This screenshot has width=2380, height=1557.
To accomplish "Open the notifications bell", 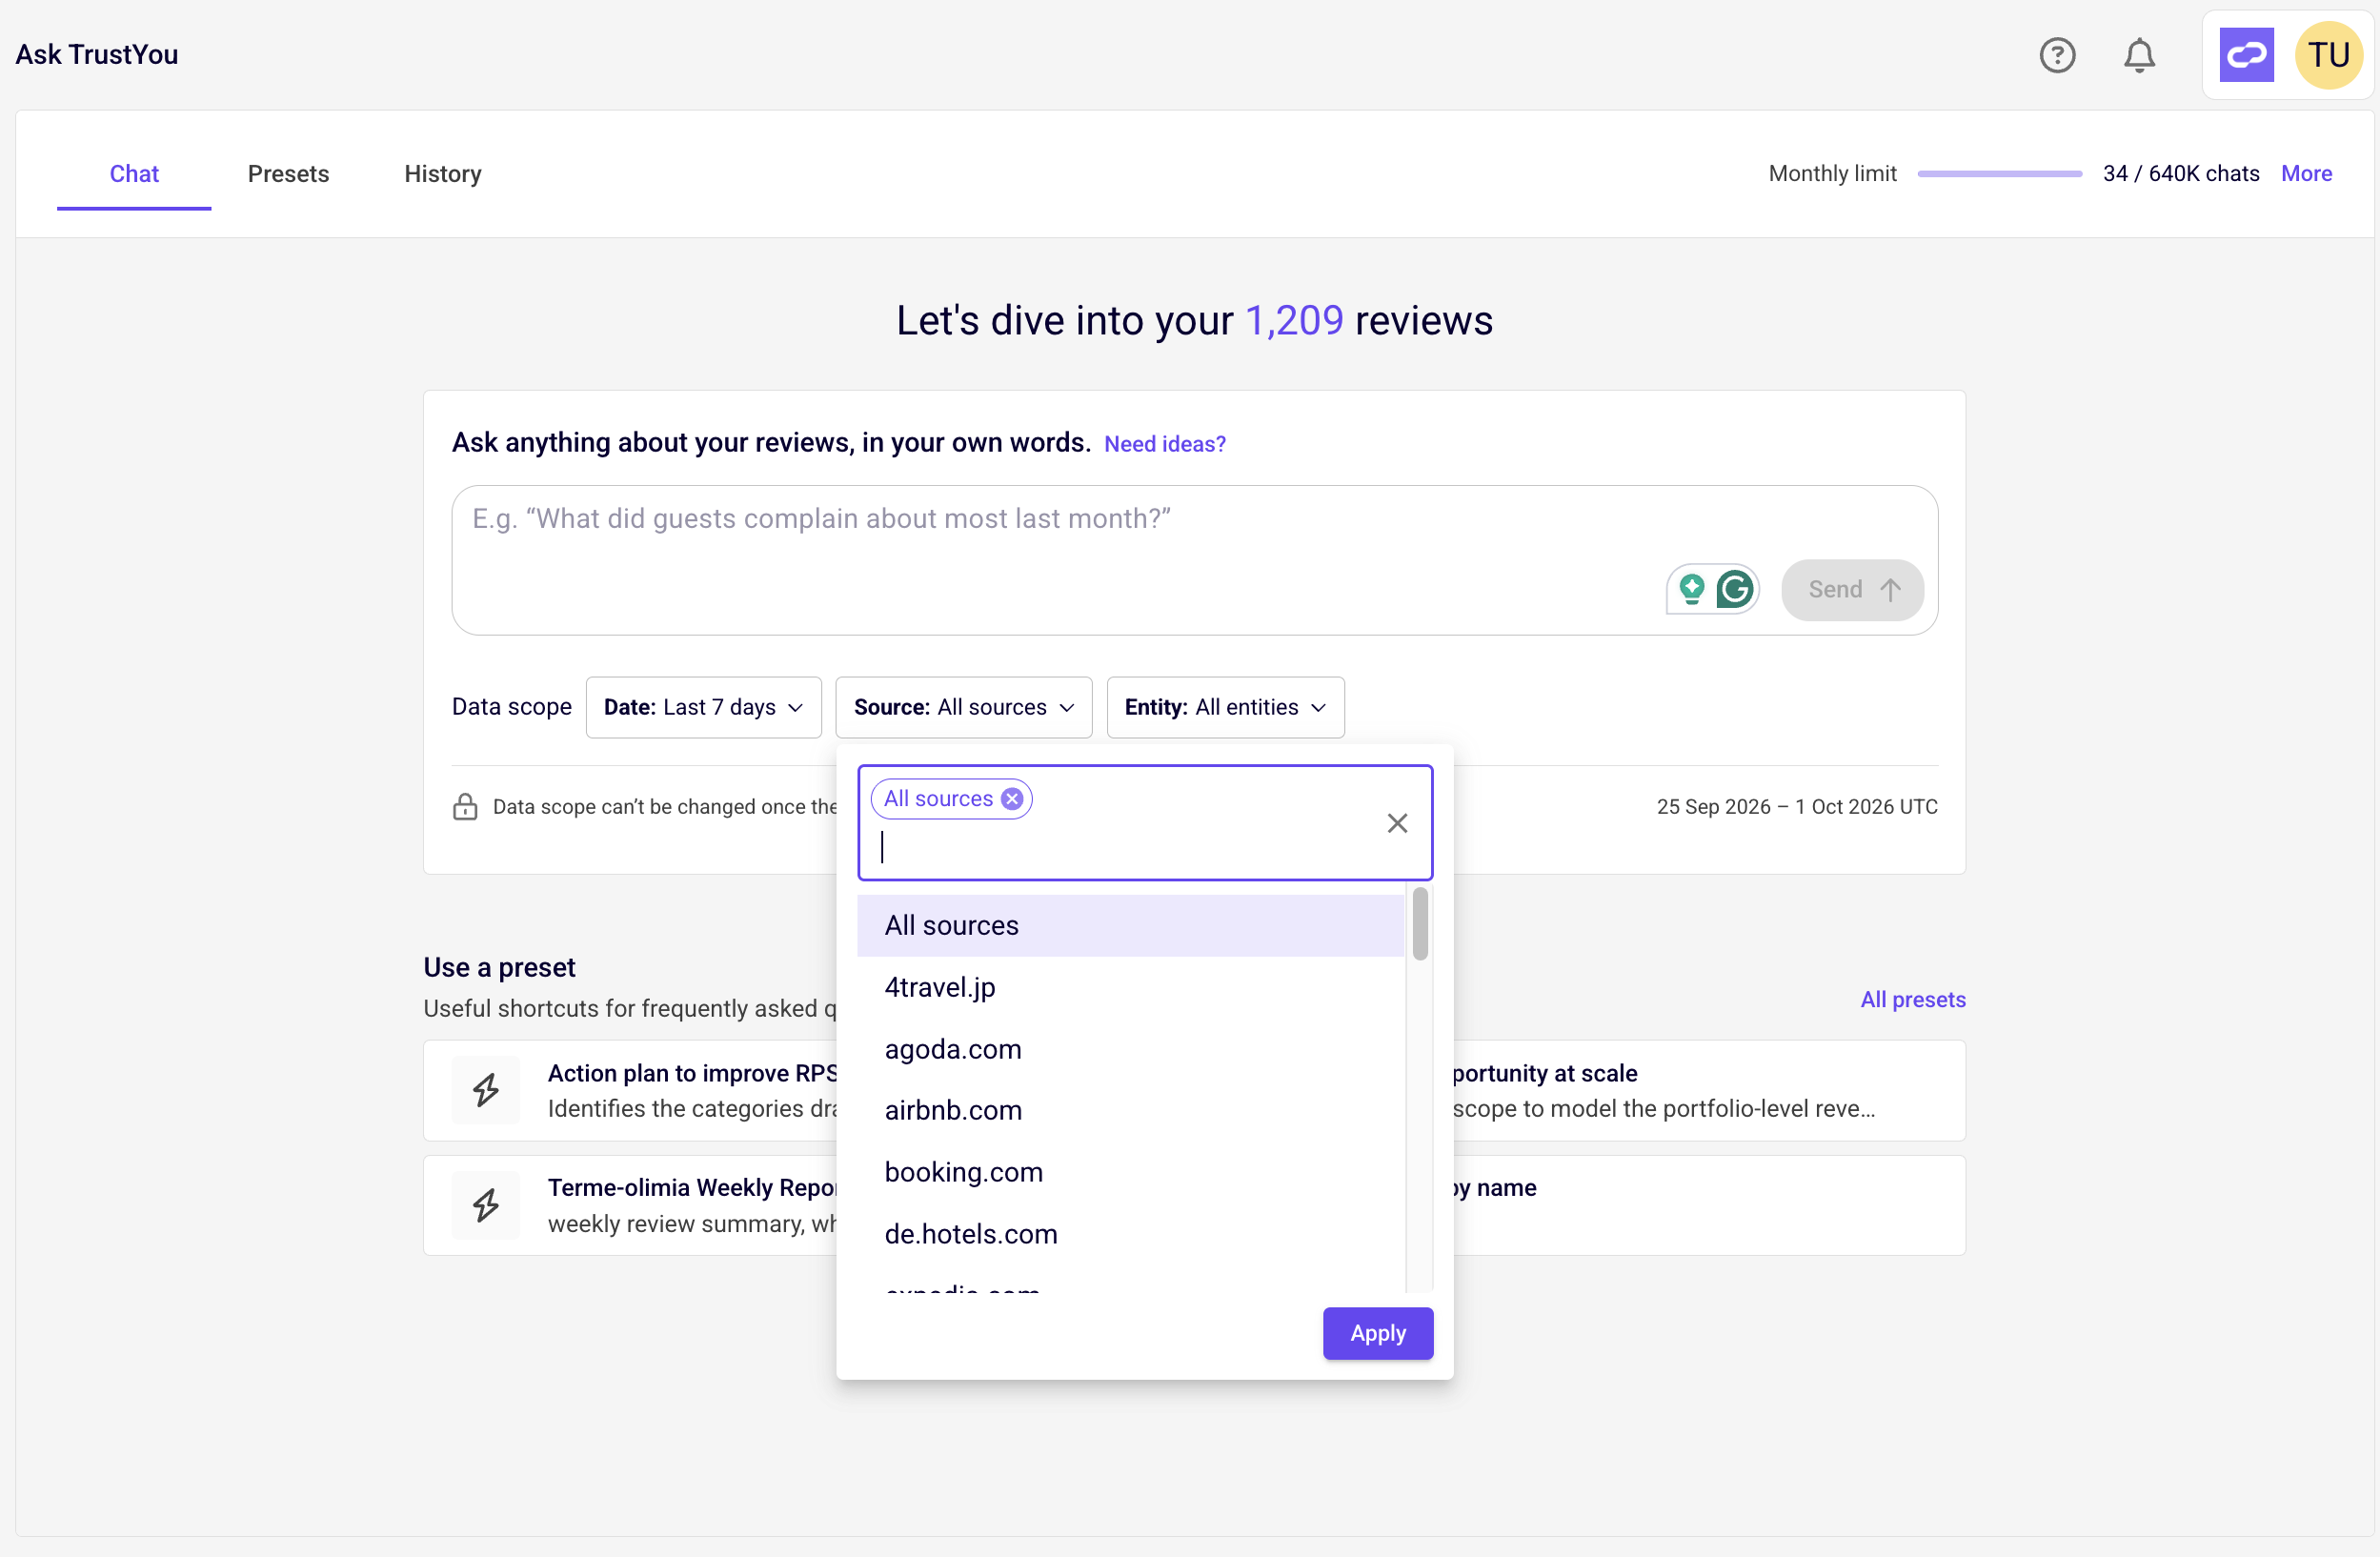I will pyautogui.click(x=2139, y=55).
